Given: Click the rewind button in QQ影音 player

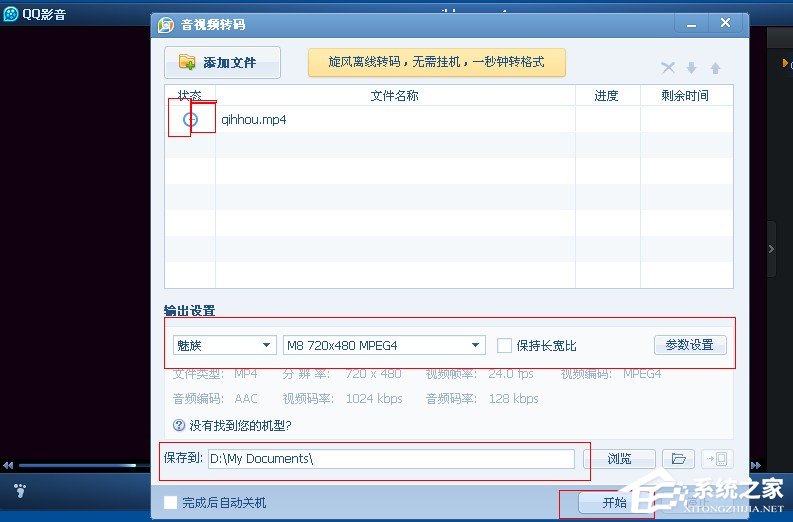Looking at the screenshot, I should [x=8, y=465].
